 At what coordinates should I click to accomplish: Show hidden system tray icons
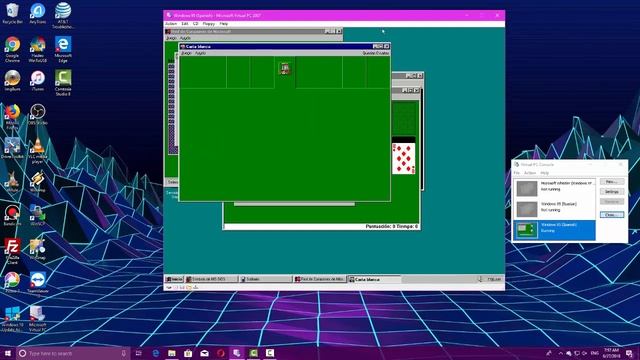[560, 353]
